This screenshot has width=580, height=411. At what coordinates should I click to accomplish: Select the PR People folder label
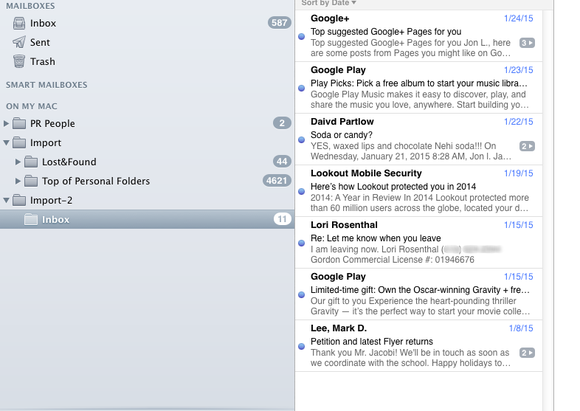click(53, 124)
